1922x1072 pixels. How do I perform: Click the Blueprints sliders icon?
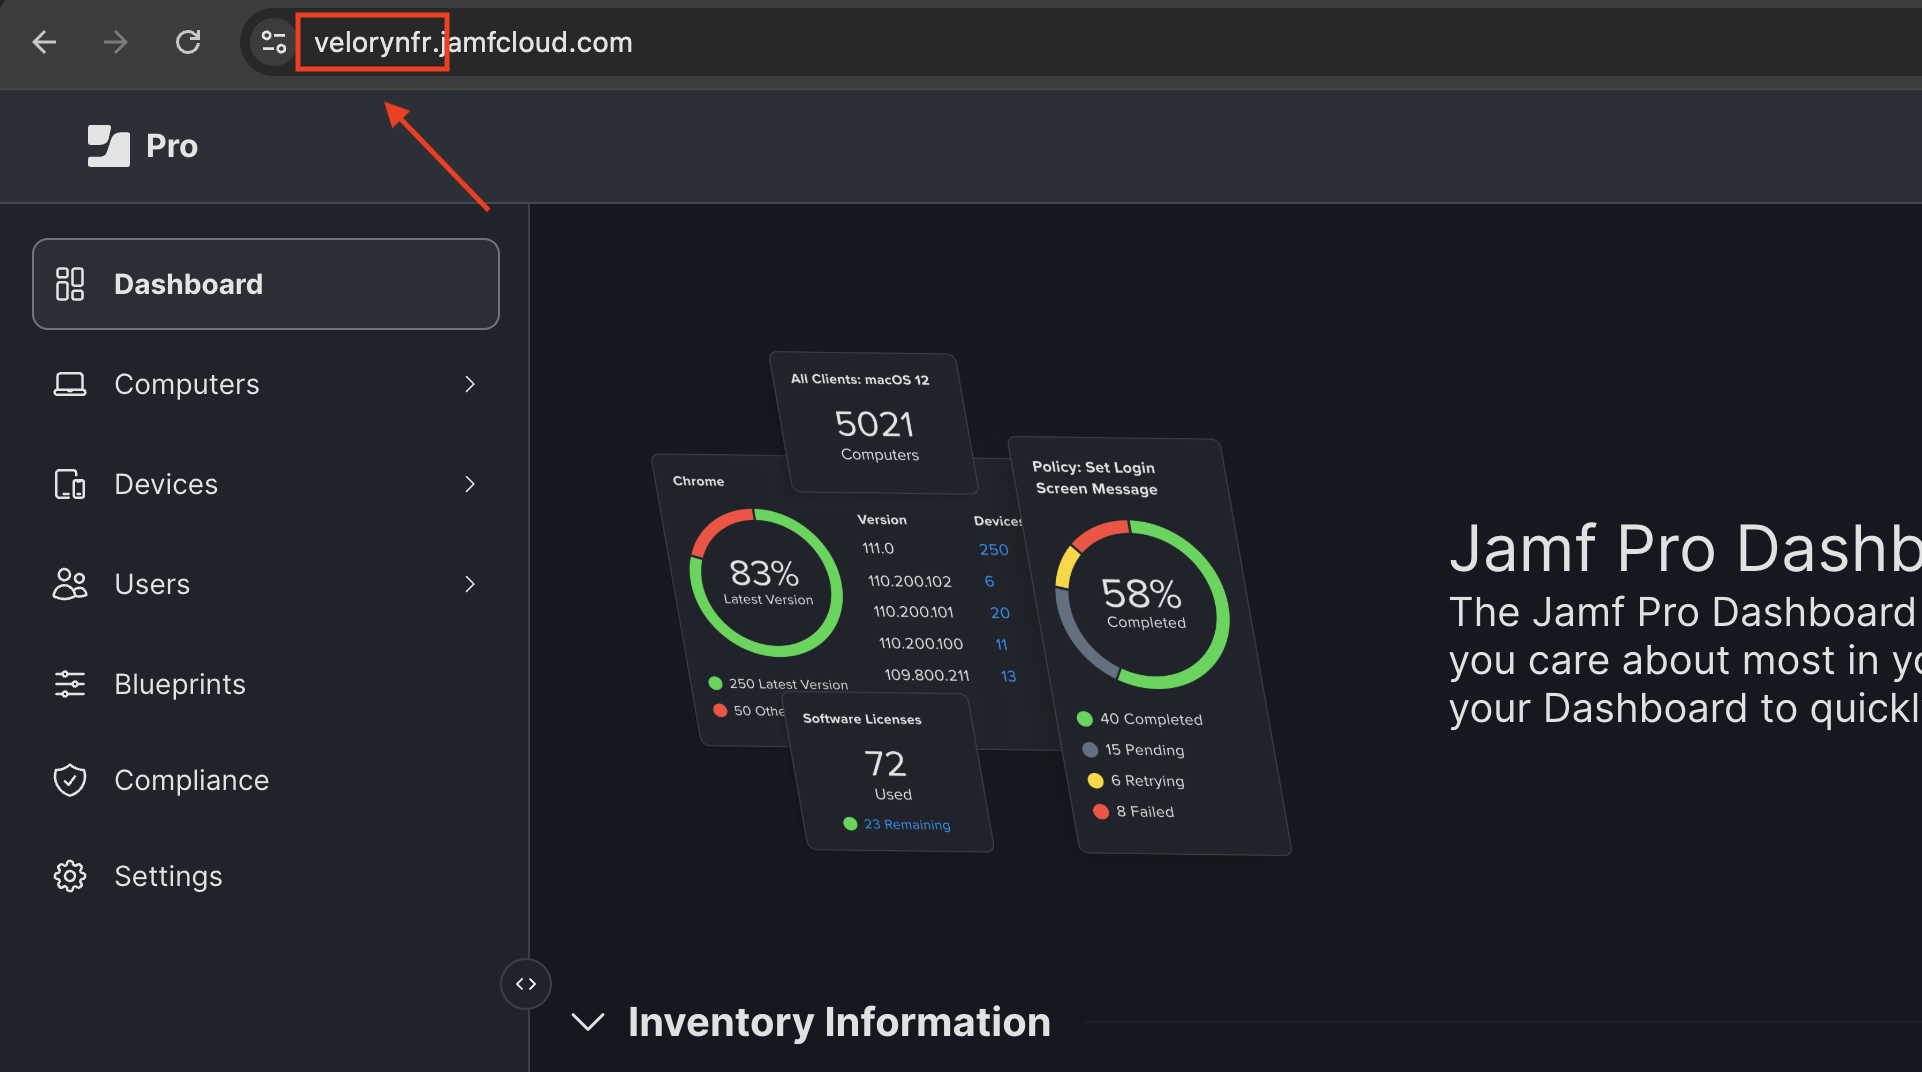pyautogui.click(x=70, y=684)
